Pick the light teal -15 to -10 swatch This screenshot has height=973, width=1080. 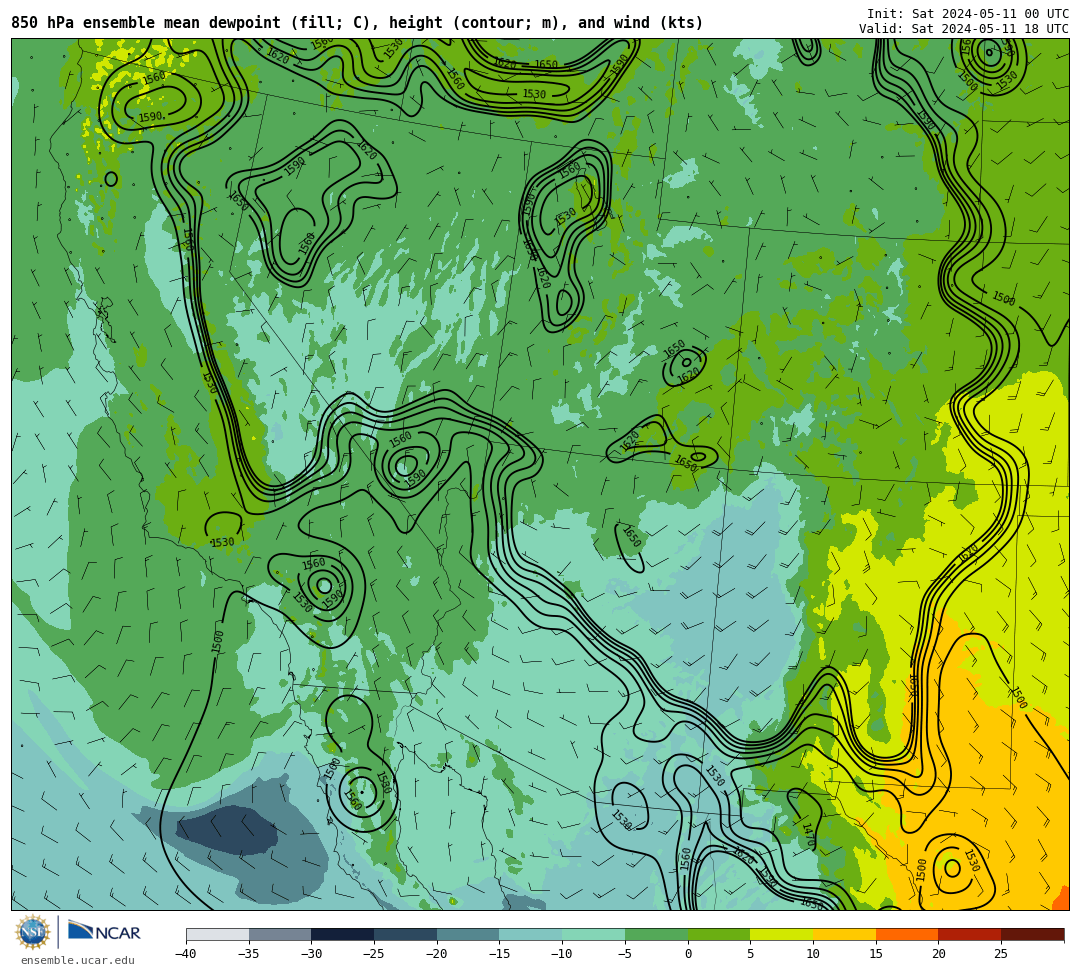531,934
